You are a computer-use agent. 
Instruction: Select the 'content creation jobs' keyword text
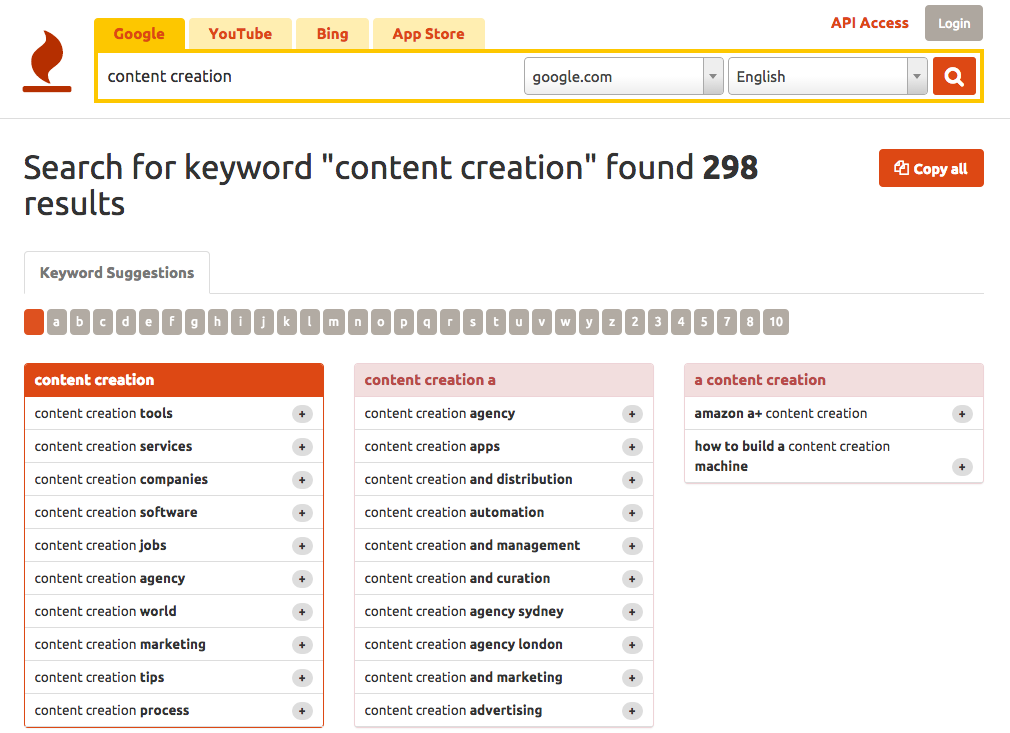[100, 546]
